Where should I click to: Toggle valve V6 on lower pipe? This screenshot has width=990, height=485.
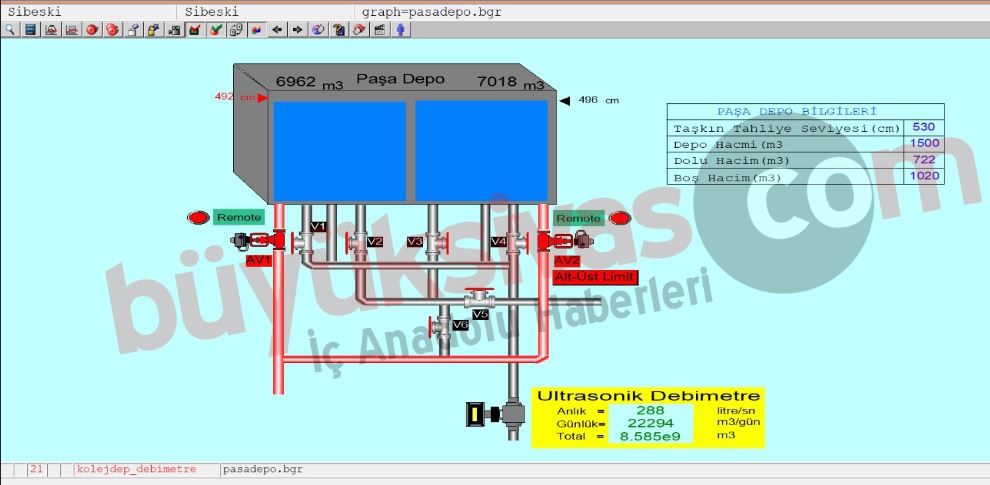(441, 325)
